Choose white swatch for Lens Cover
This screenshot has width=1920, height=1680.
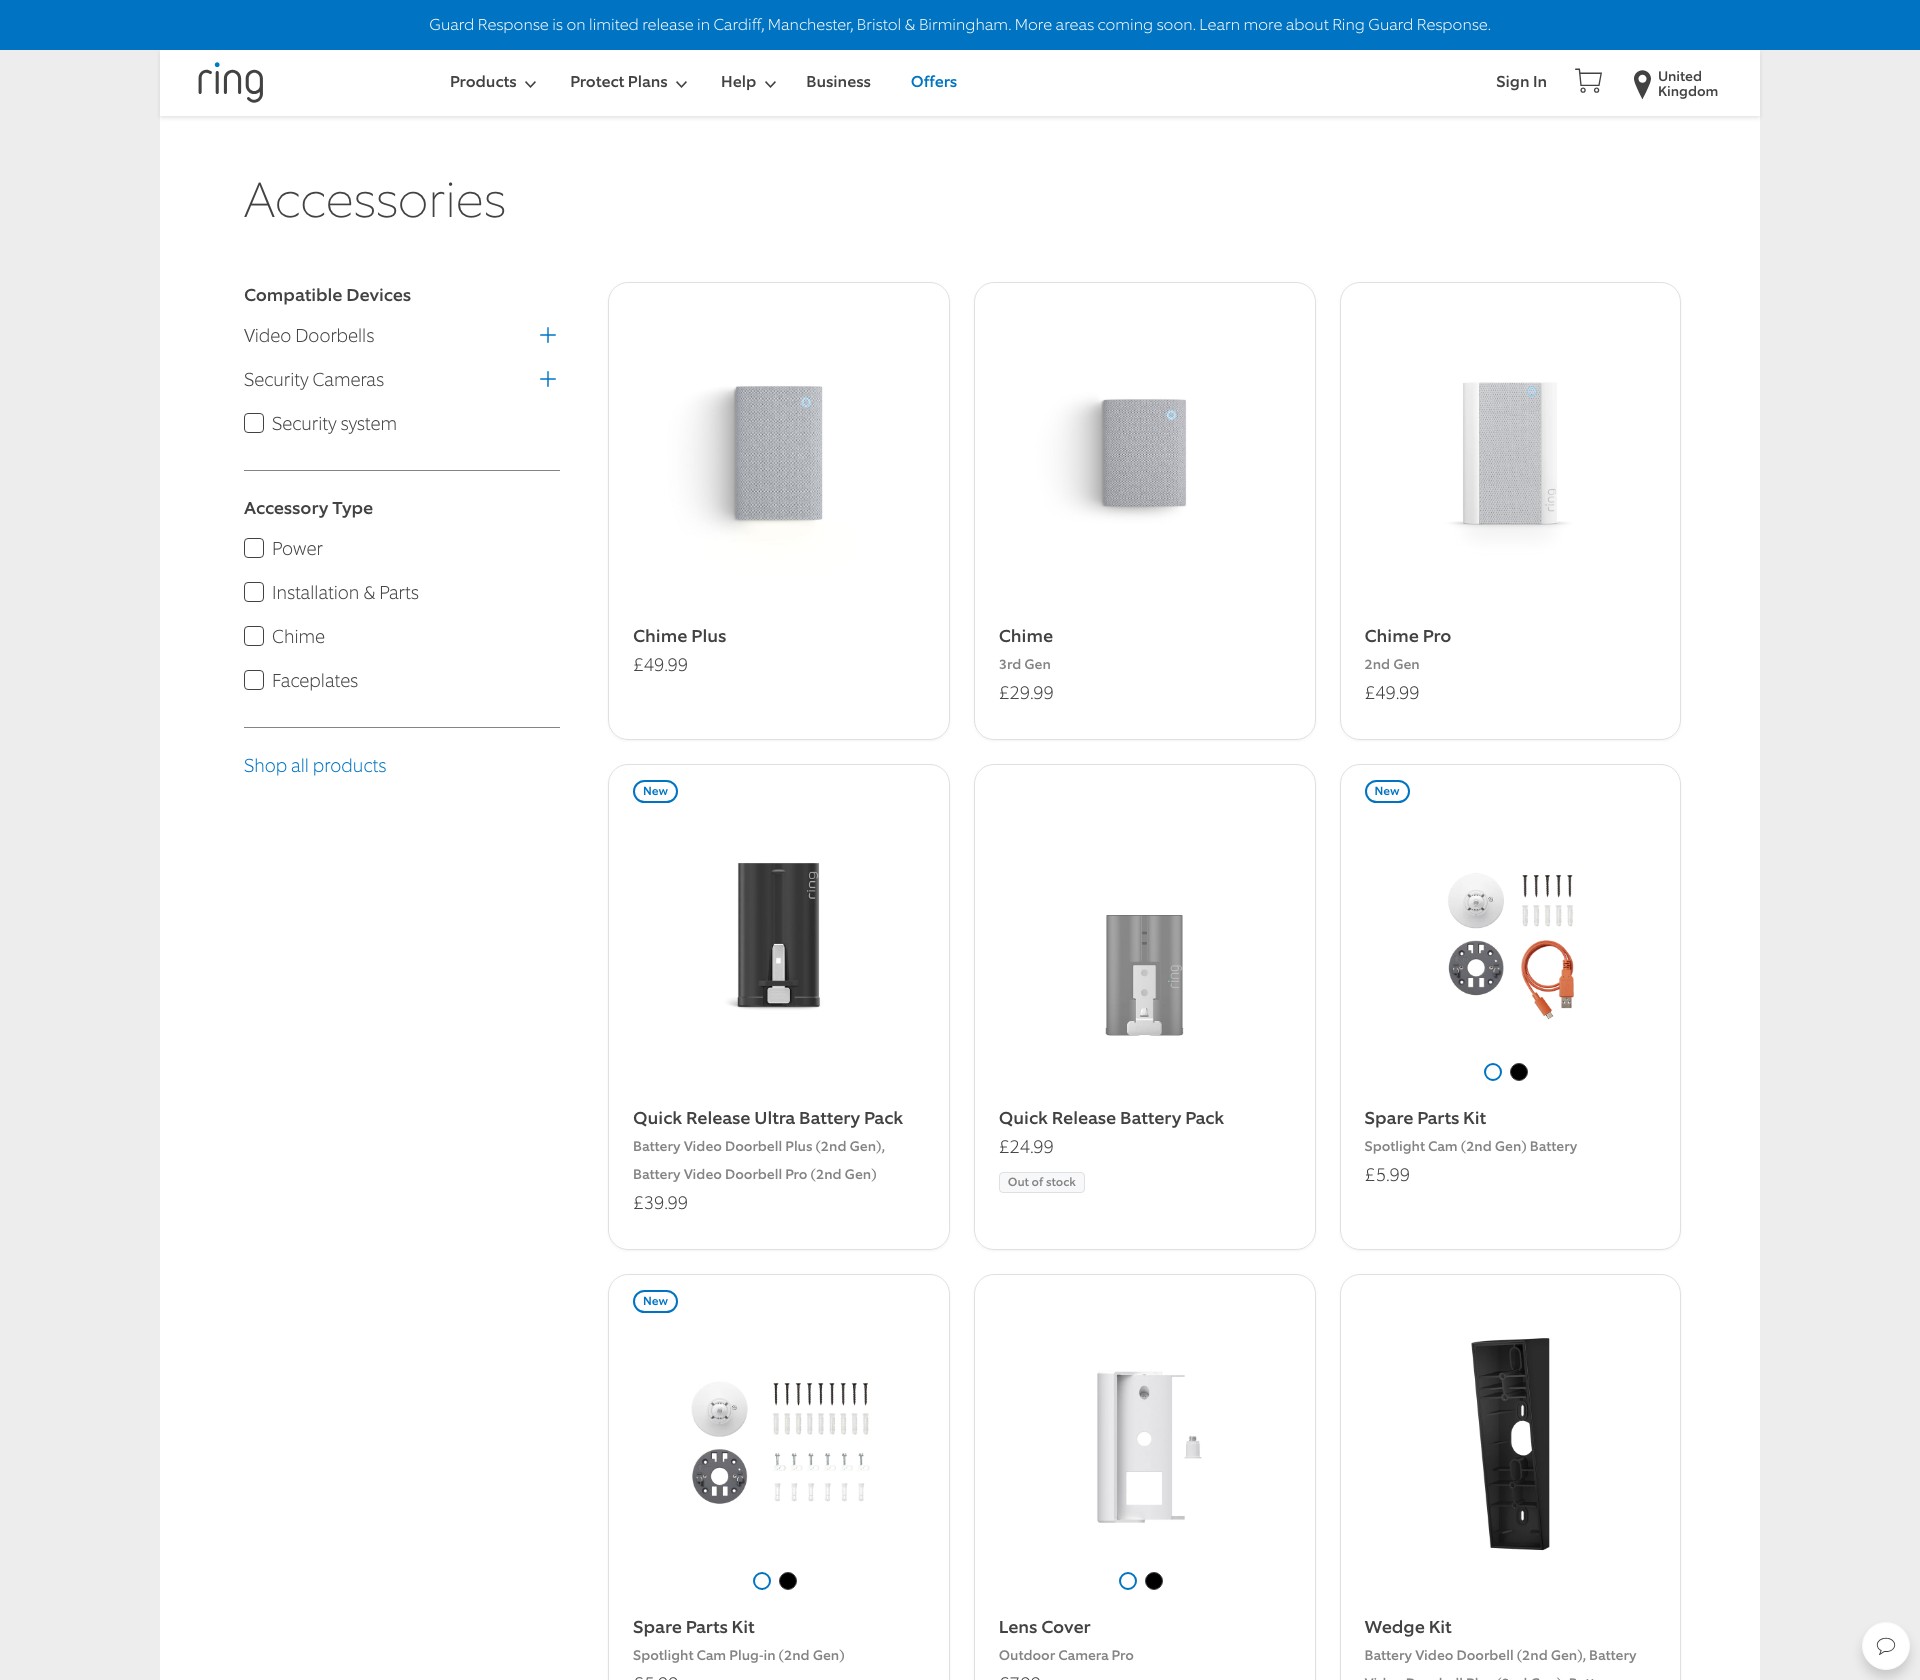[1128, 1581]
